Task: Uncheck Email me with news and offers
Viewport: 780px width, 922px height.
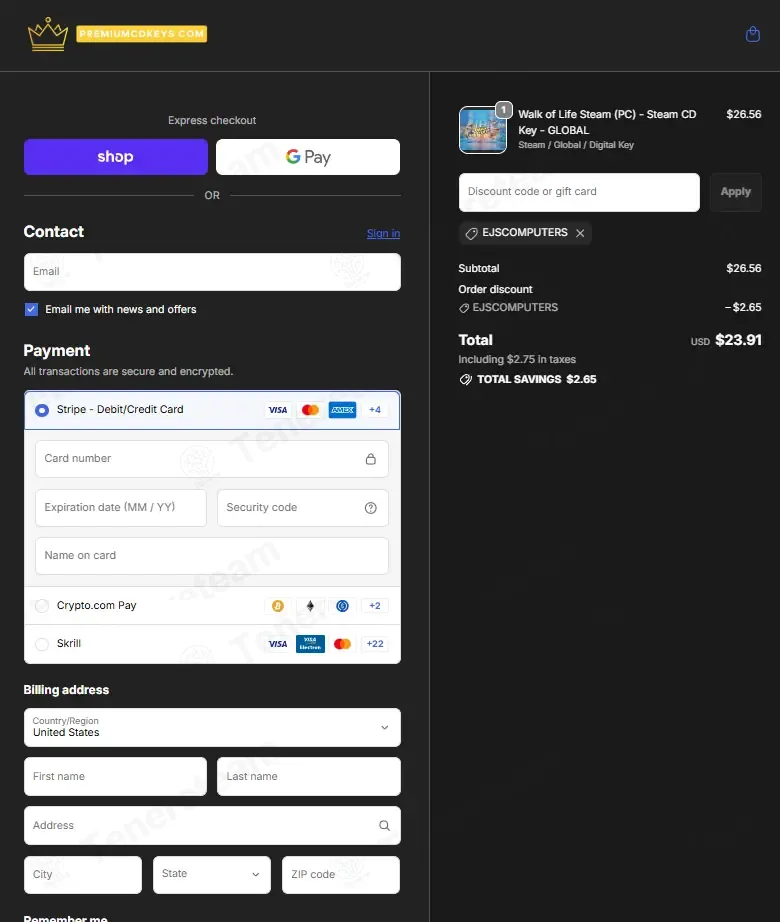Action: (x=32, y=310)
